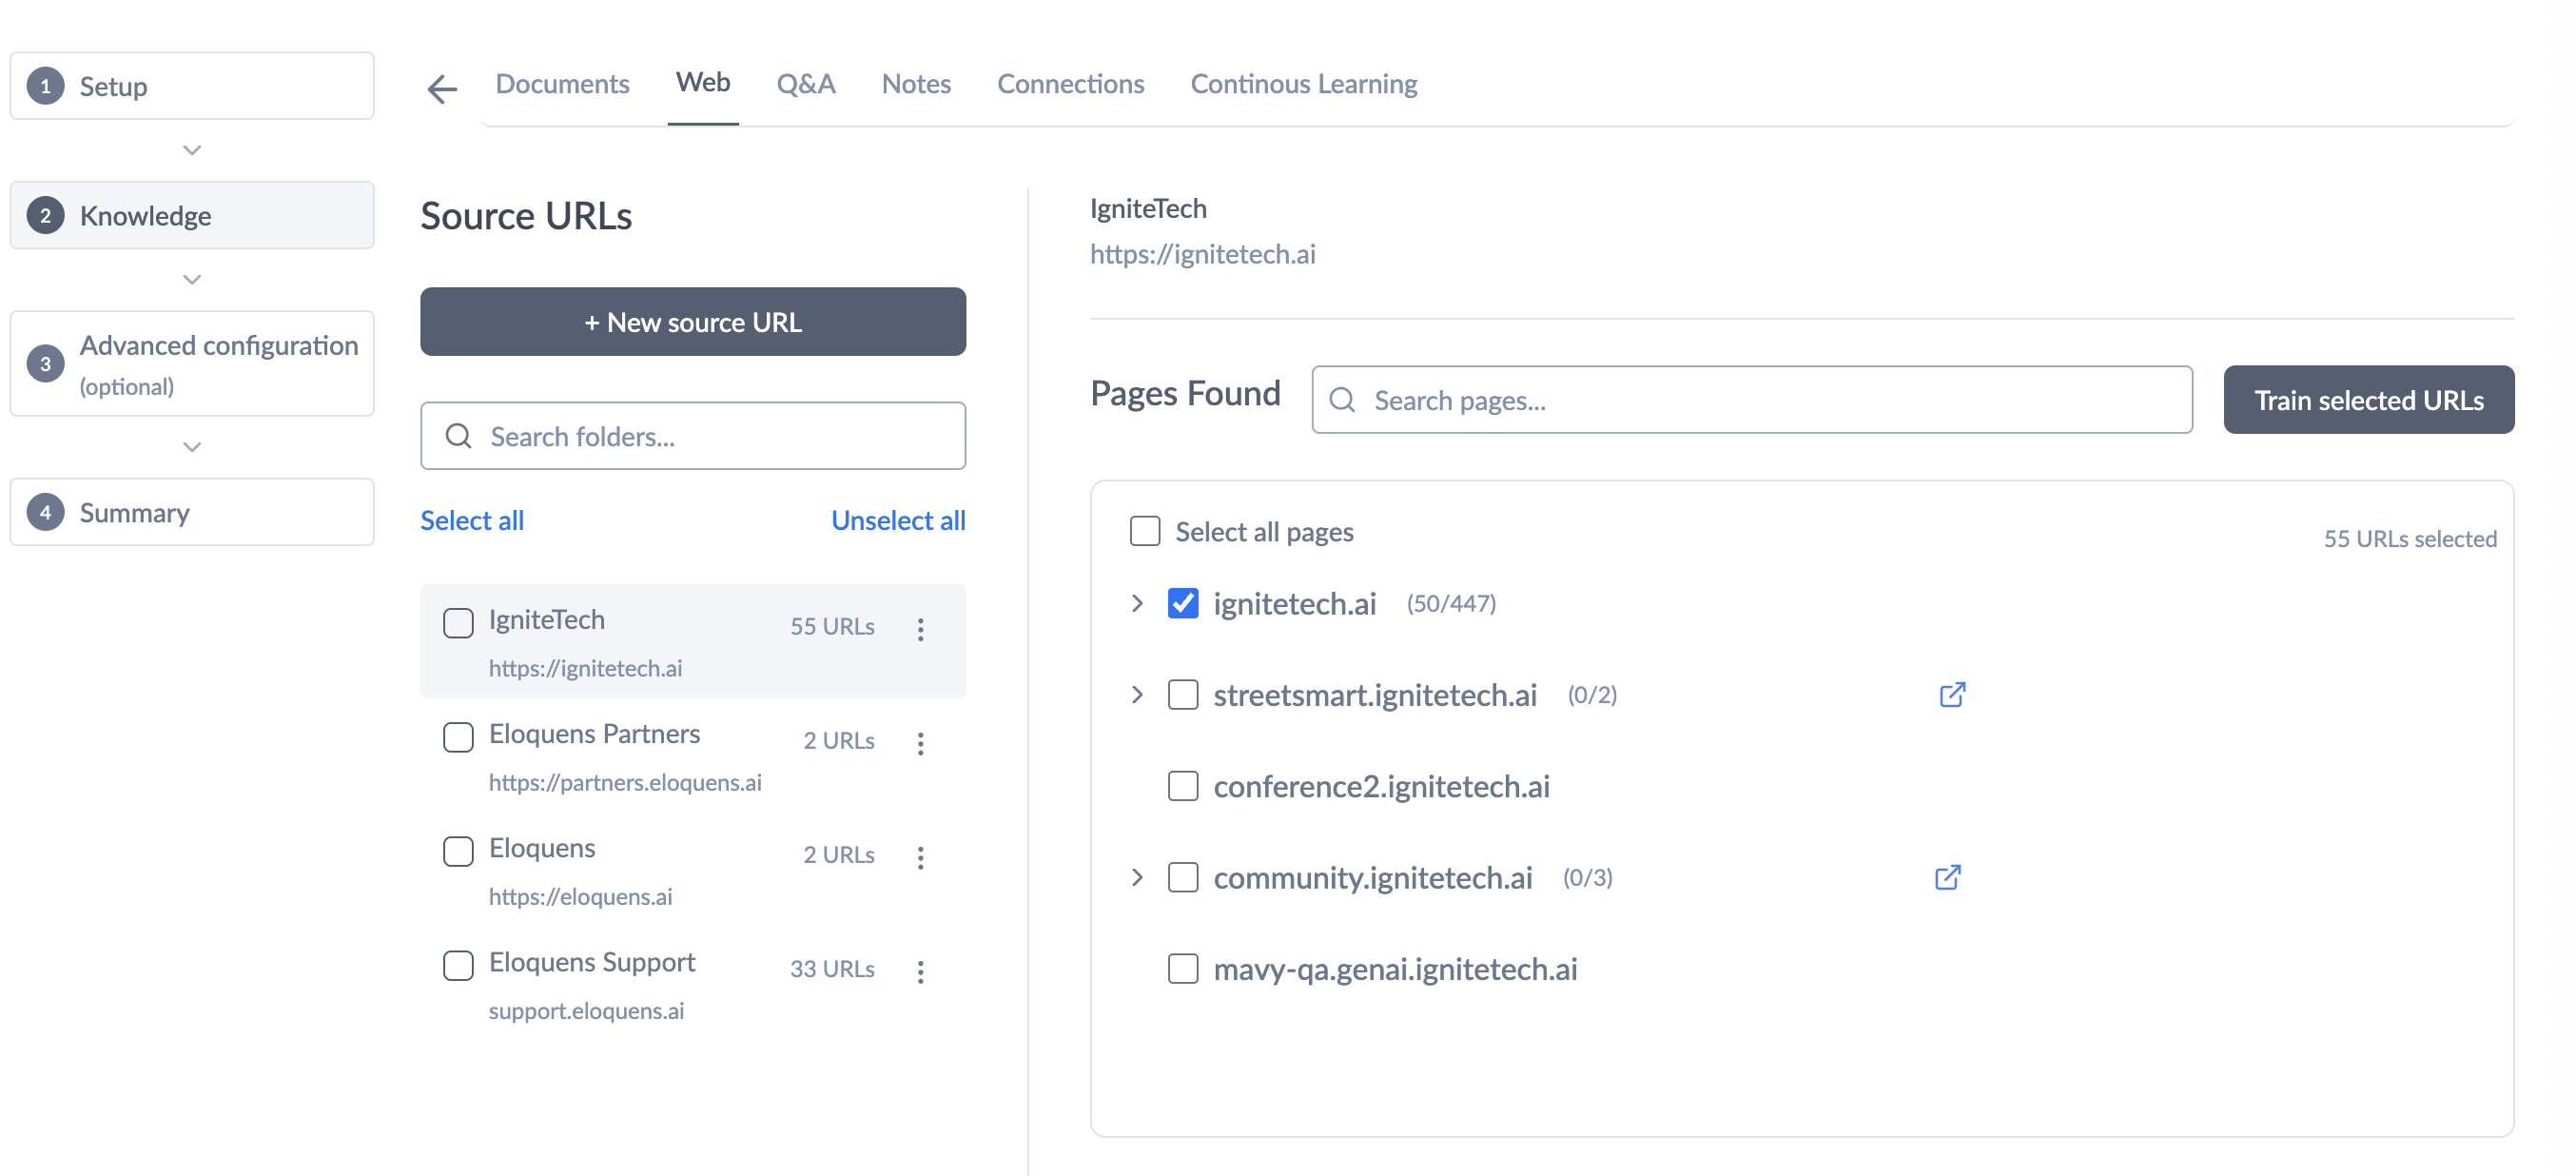The width and height of the screenshot is (2576, 1176).
Task: Check the Select all pages checkbox
Action: [x=1145, y=531]
